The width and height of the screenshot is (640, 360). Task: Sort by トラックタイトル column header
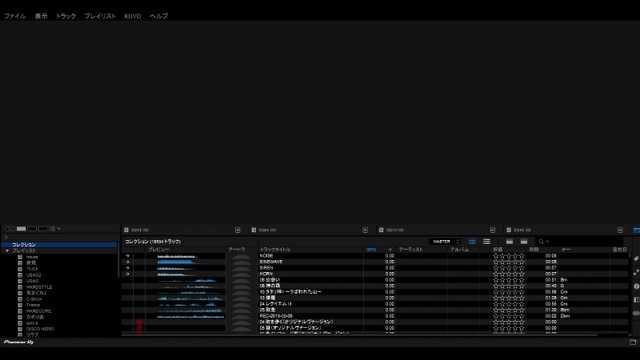coord(275,249)
